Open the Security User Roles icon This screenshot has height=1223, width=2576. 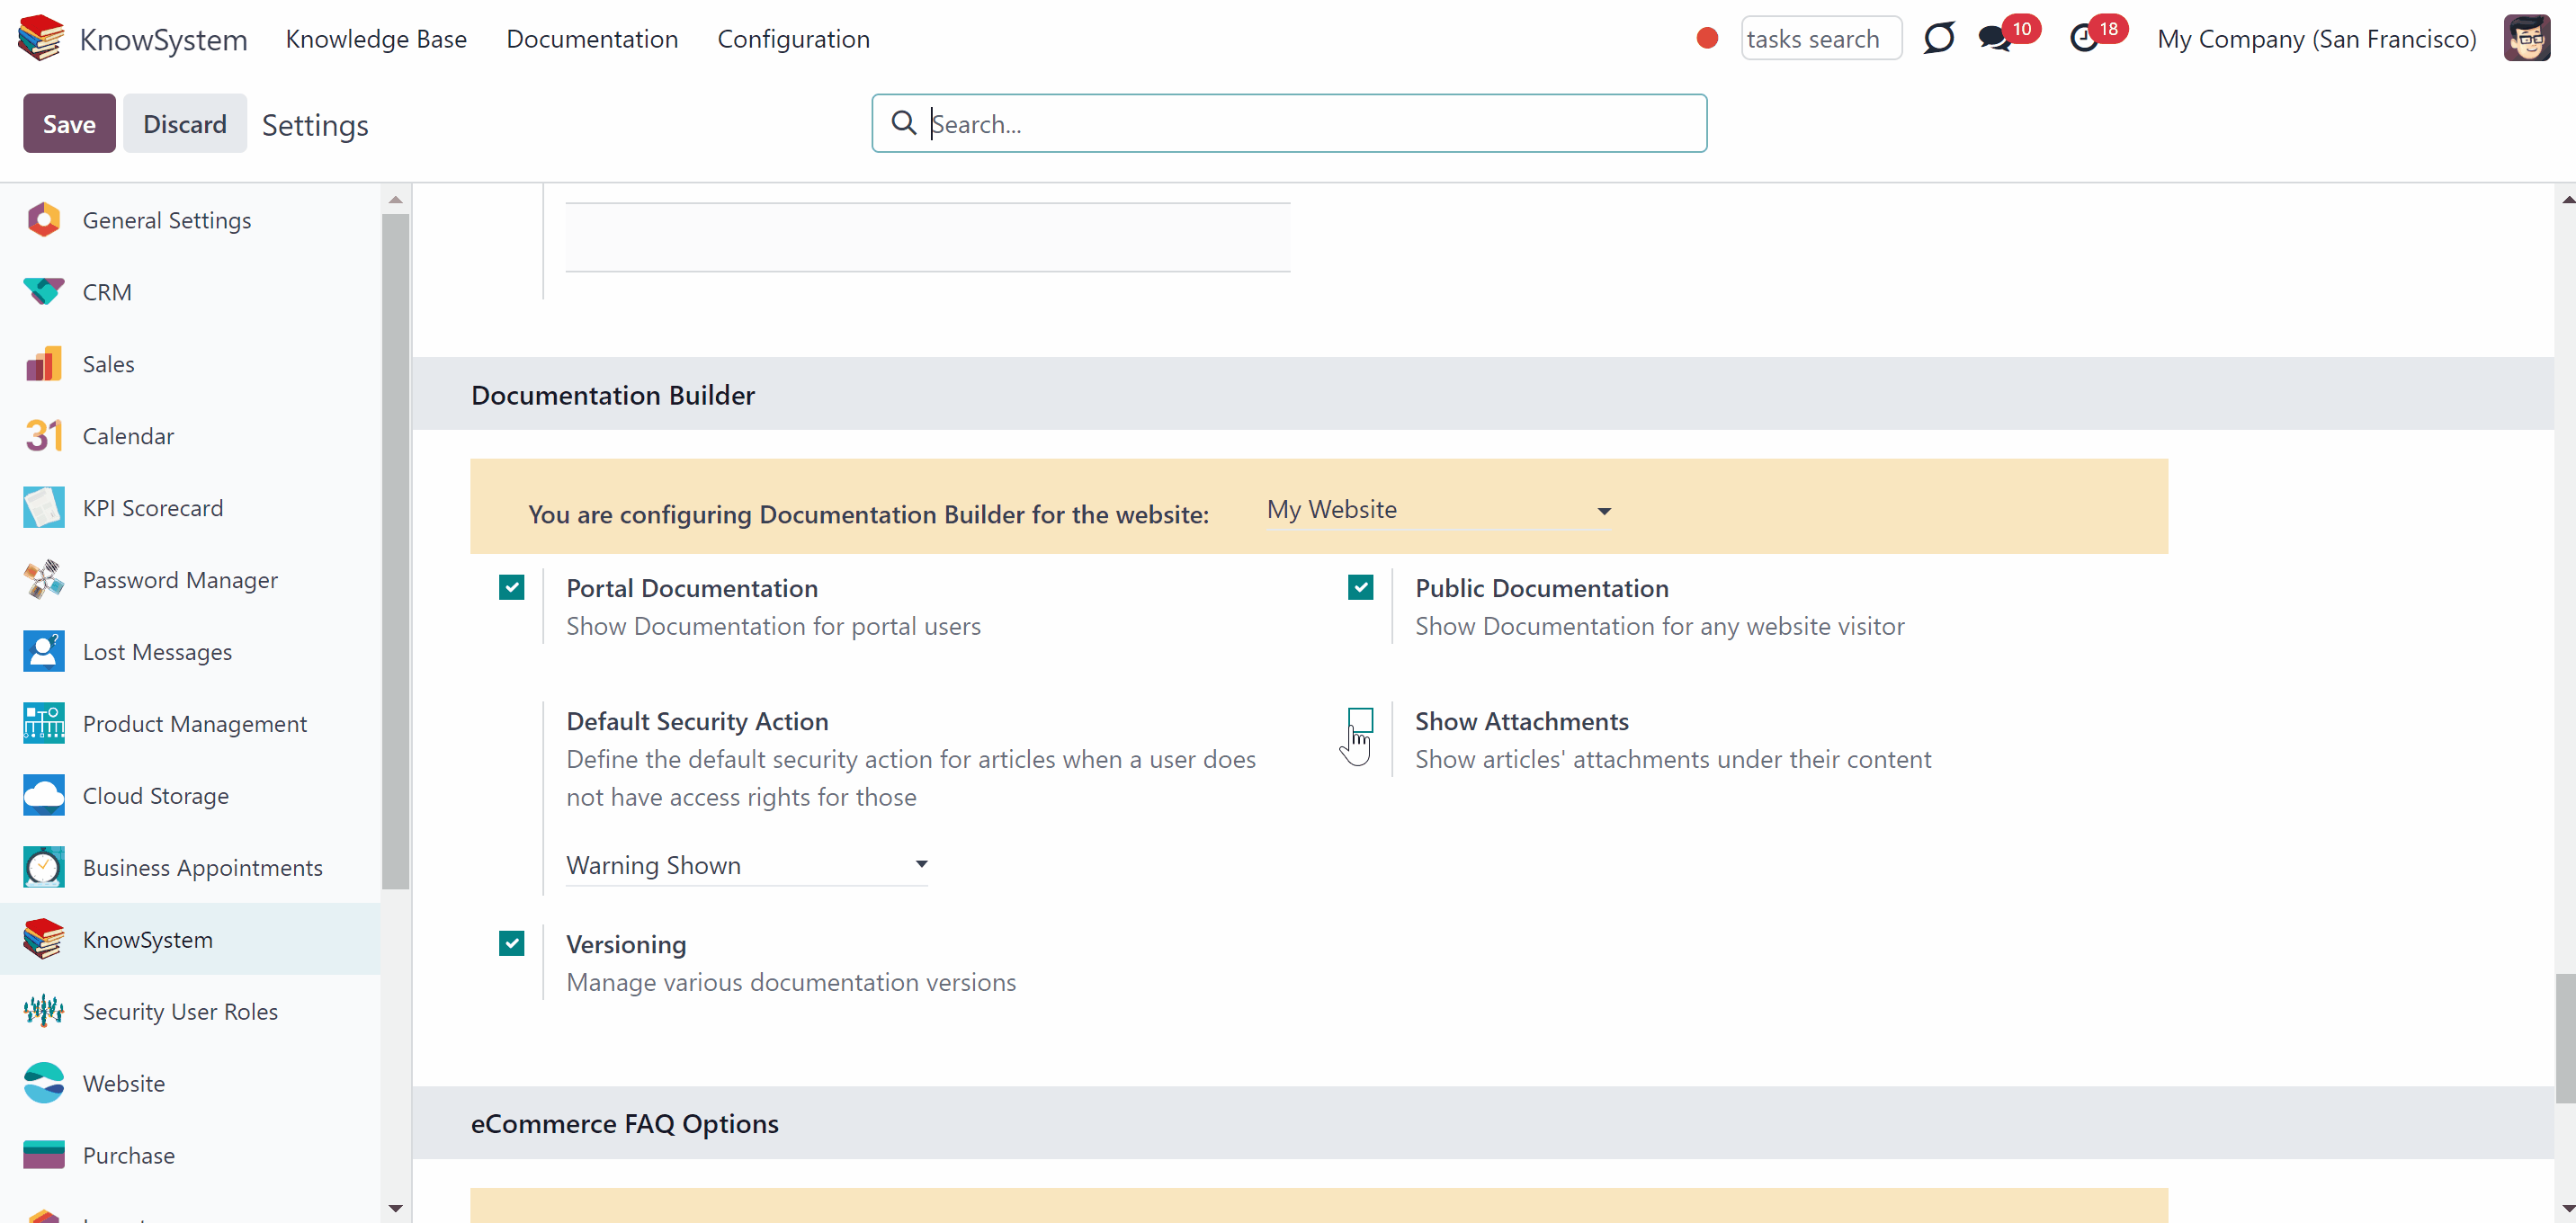pyautogui.click(x=44, y=1012)
